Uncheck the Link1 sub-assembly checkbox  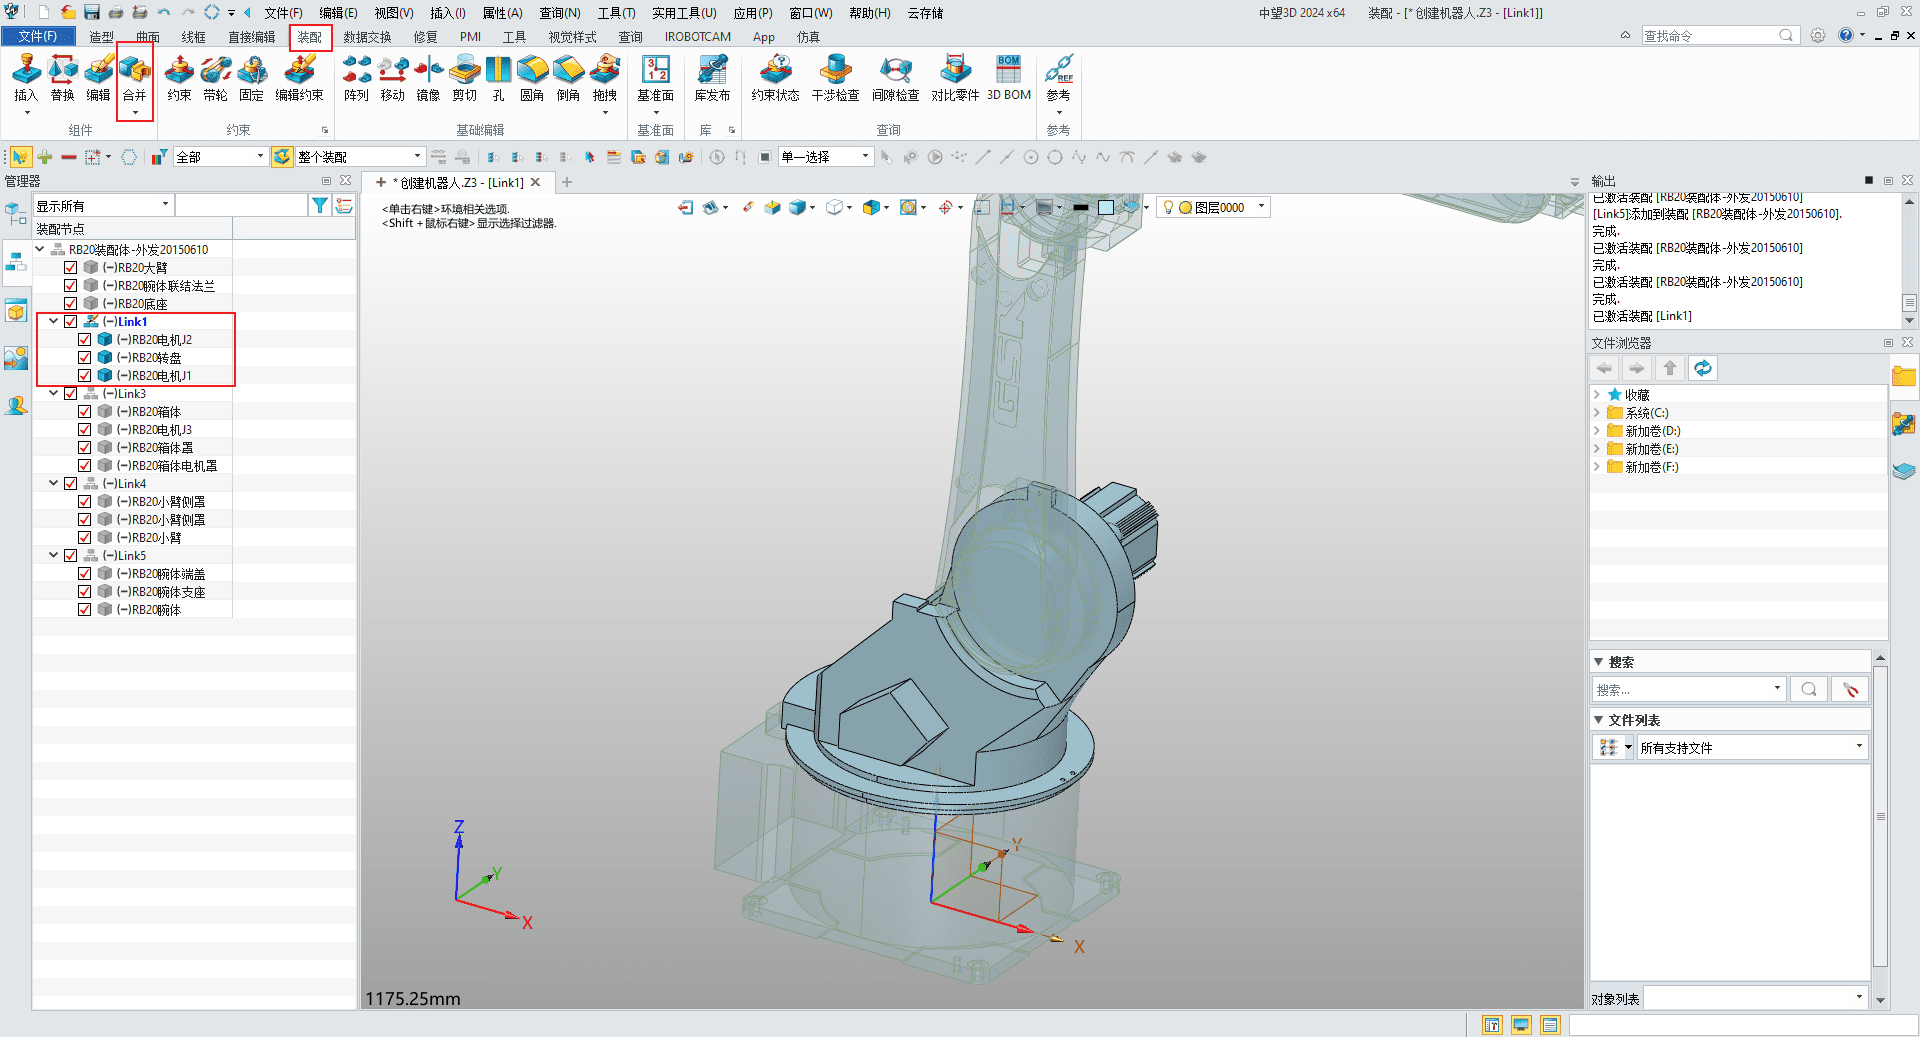tap(71, 321)
